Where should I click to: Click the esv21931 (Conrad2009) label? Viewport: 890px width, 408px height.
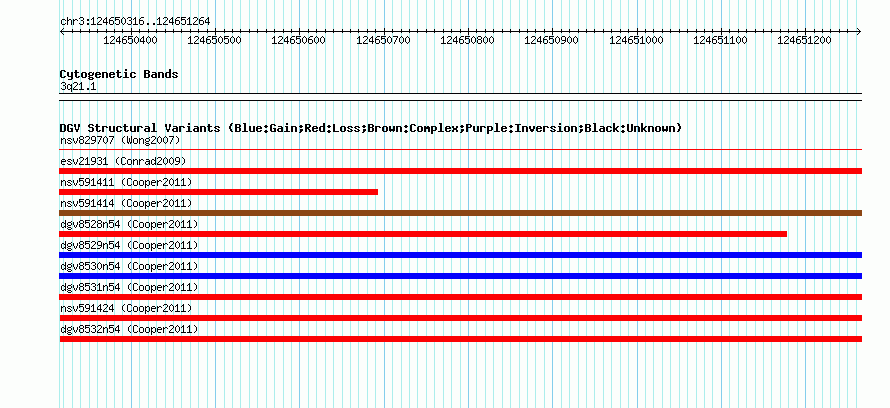[123, 161]
